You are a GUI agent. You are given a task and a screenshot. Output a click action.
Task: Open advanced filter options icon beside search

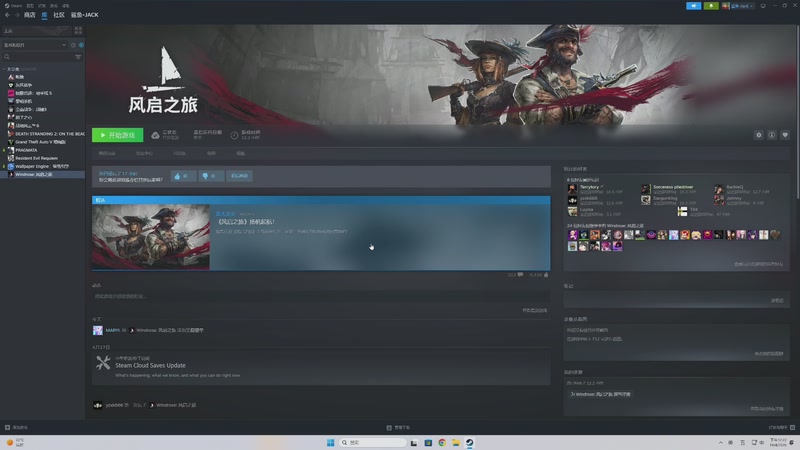[78, 57]
